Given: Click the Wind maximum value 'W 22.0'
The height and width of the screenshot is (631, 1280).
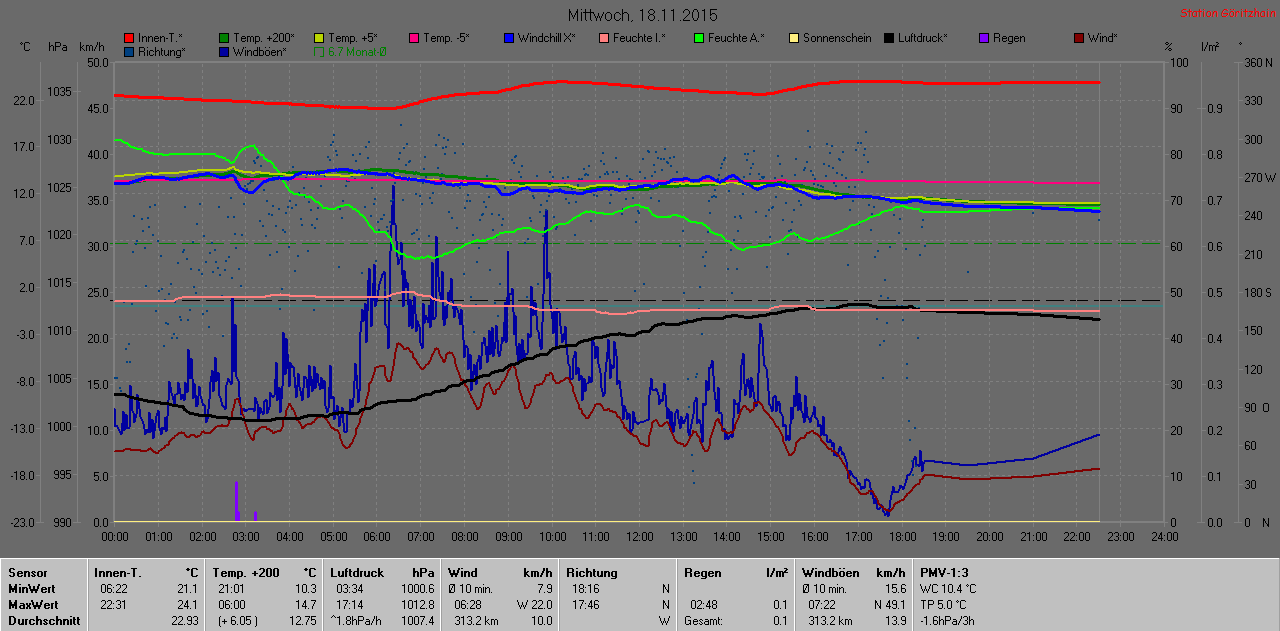Looking at the screenshot, I should coord(534,605).
